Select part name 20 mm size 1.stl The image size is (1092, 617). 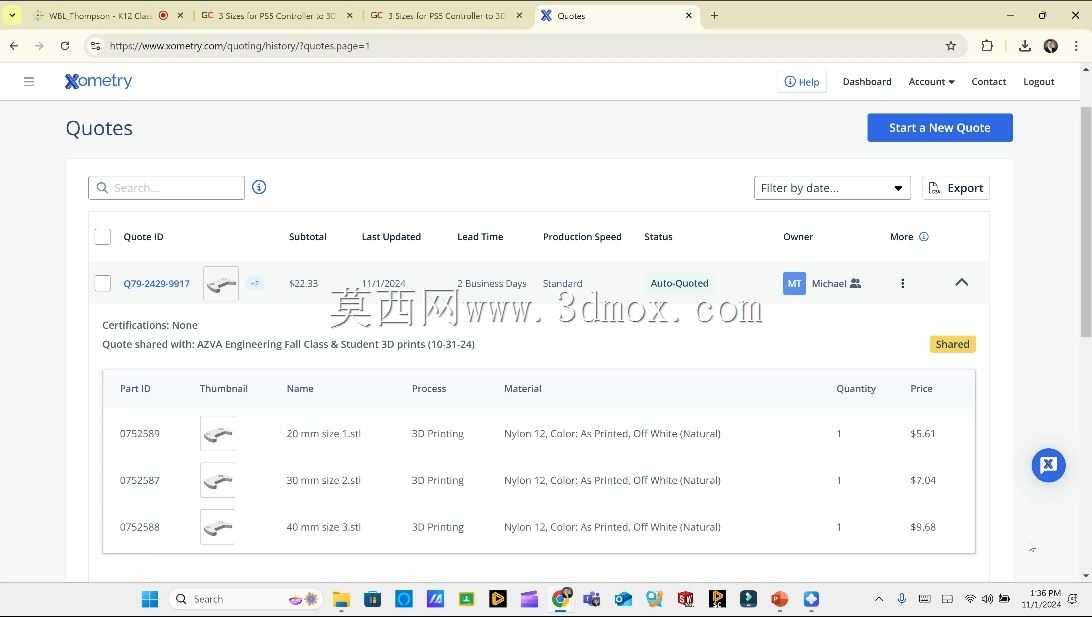tap(323, 433)
